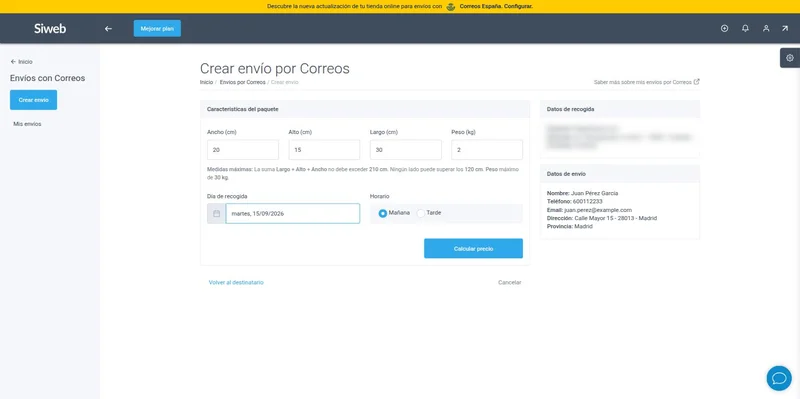Open Saber más sobre mis envíos link
The height and width of the screenshot is (399, 800).
[x=646, y=82]
